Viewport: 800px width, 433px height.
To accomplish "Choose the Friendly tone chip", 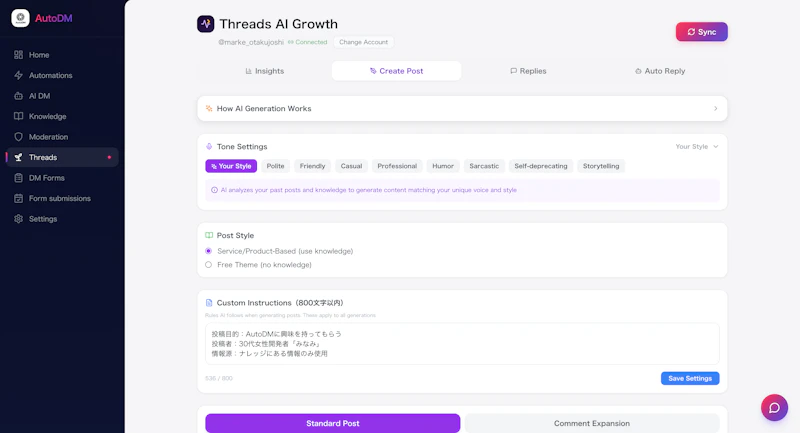I will (312, 166).
